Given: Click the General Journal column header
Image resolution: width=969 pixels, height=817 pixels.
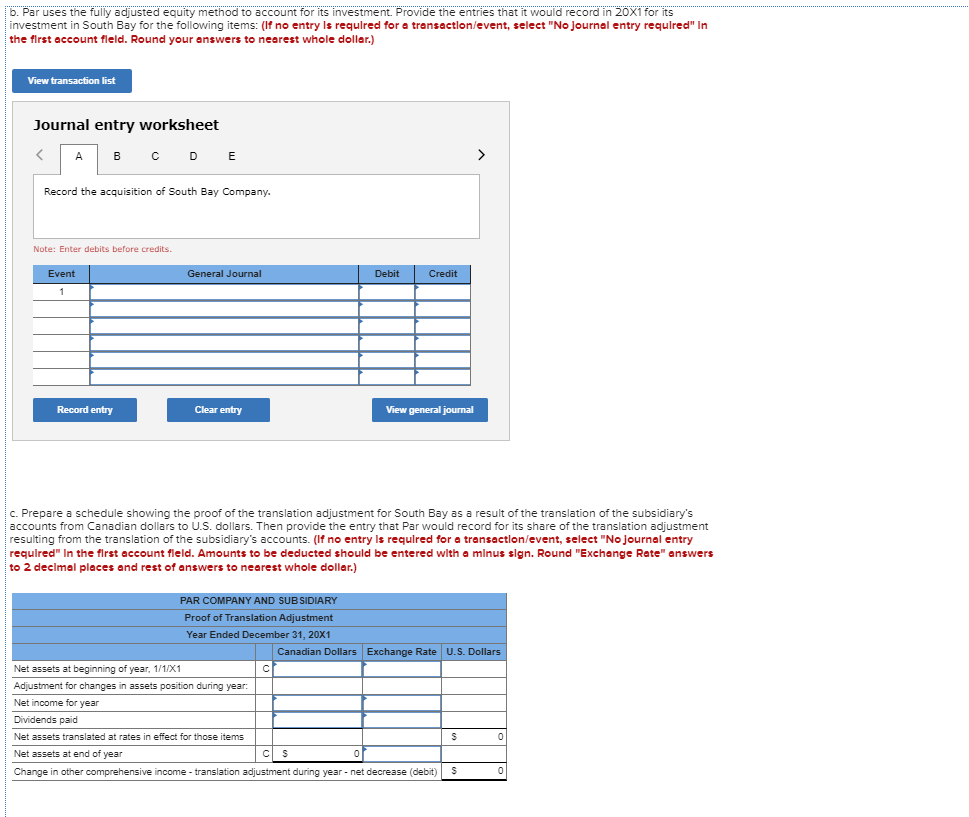Looking at the screenshot, I should pos(224,274).
